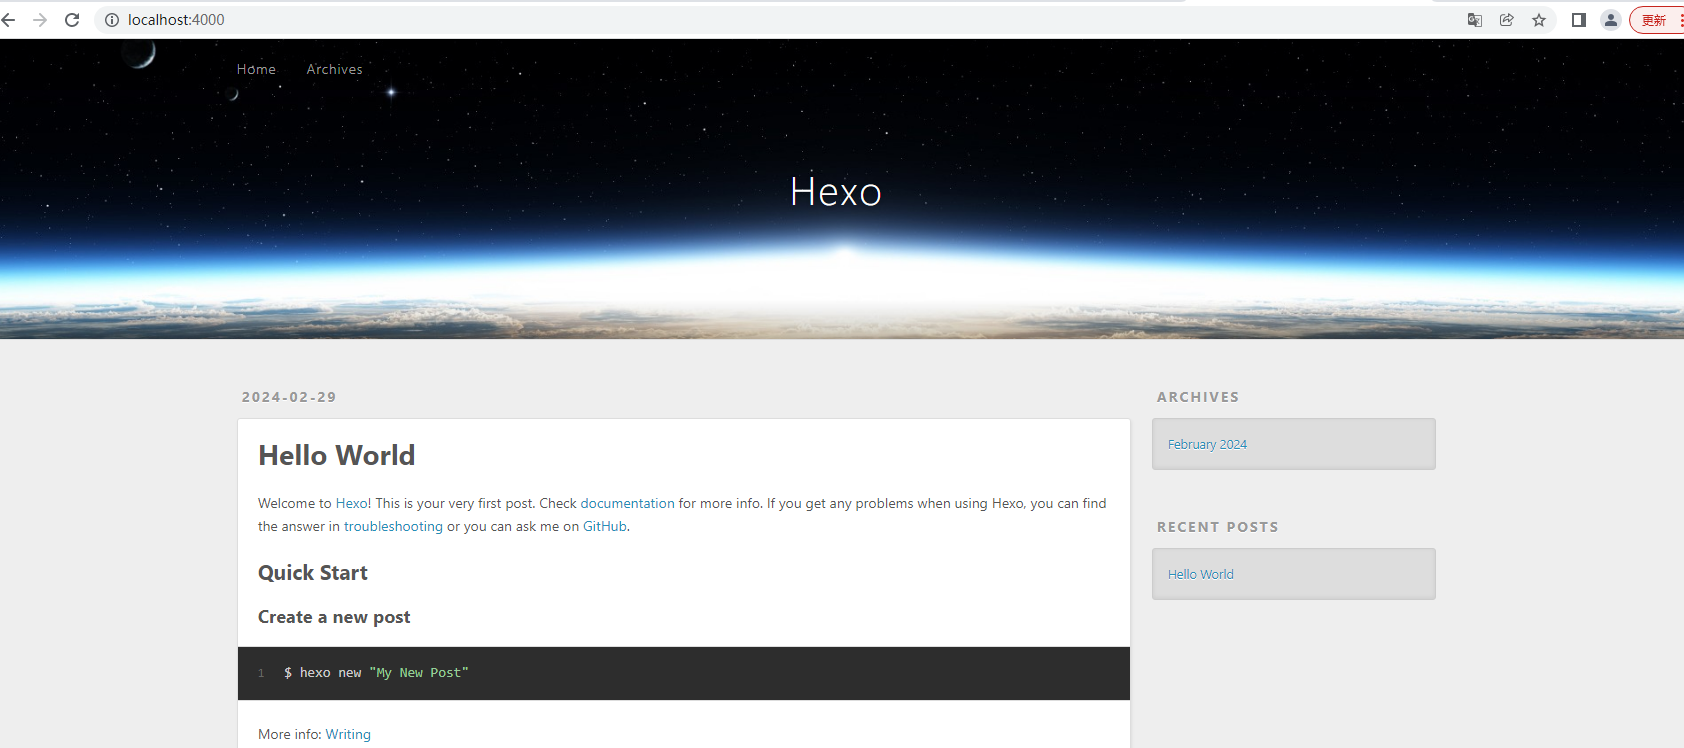Open the 2024-02-29 post date link
The height and width of the screenshot is (748, 1684).
tap(289, 397)
